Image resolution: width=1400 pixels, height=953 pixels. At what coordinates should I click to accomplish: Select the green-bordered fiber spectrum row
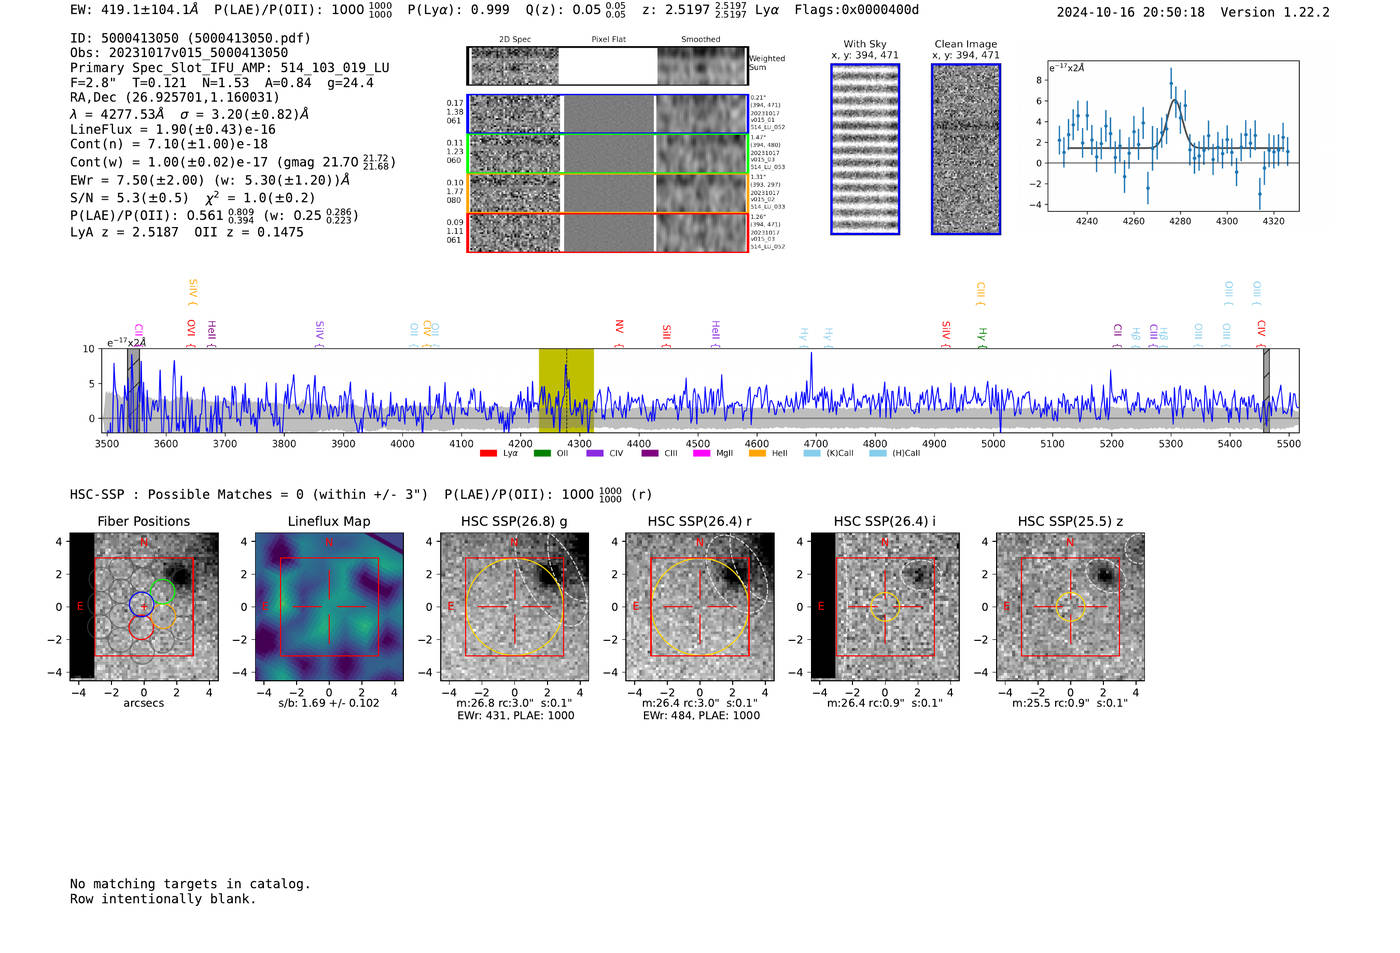pyautogui.click(x=608, y=154)
